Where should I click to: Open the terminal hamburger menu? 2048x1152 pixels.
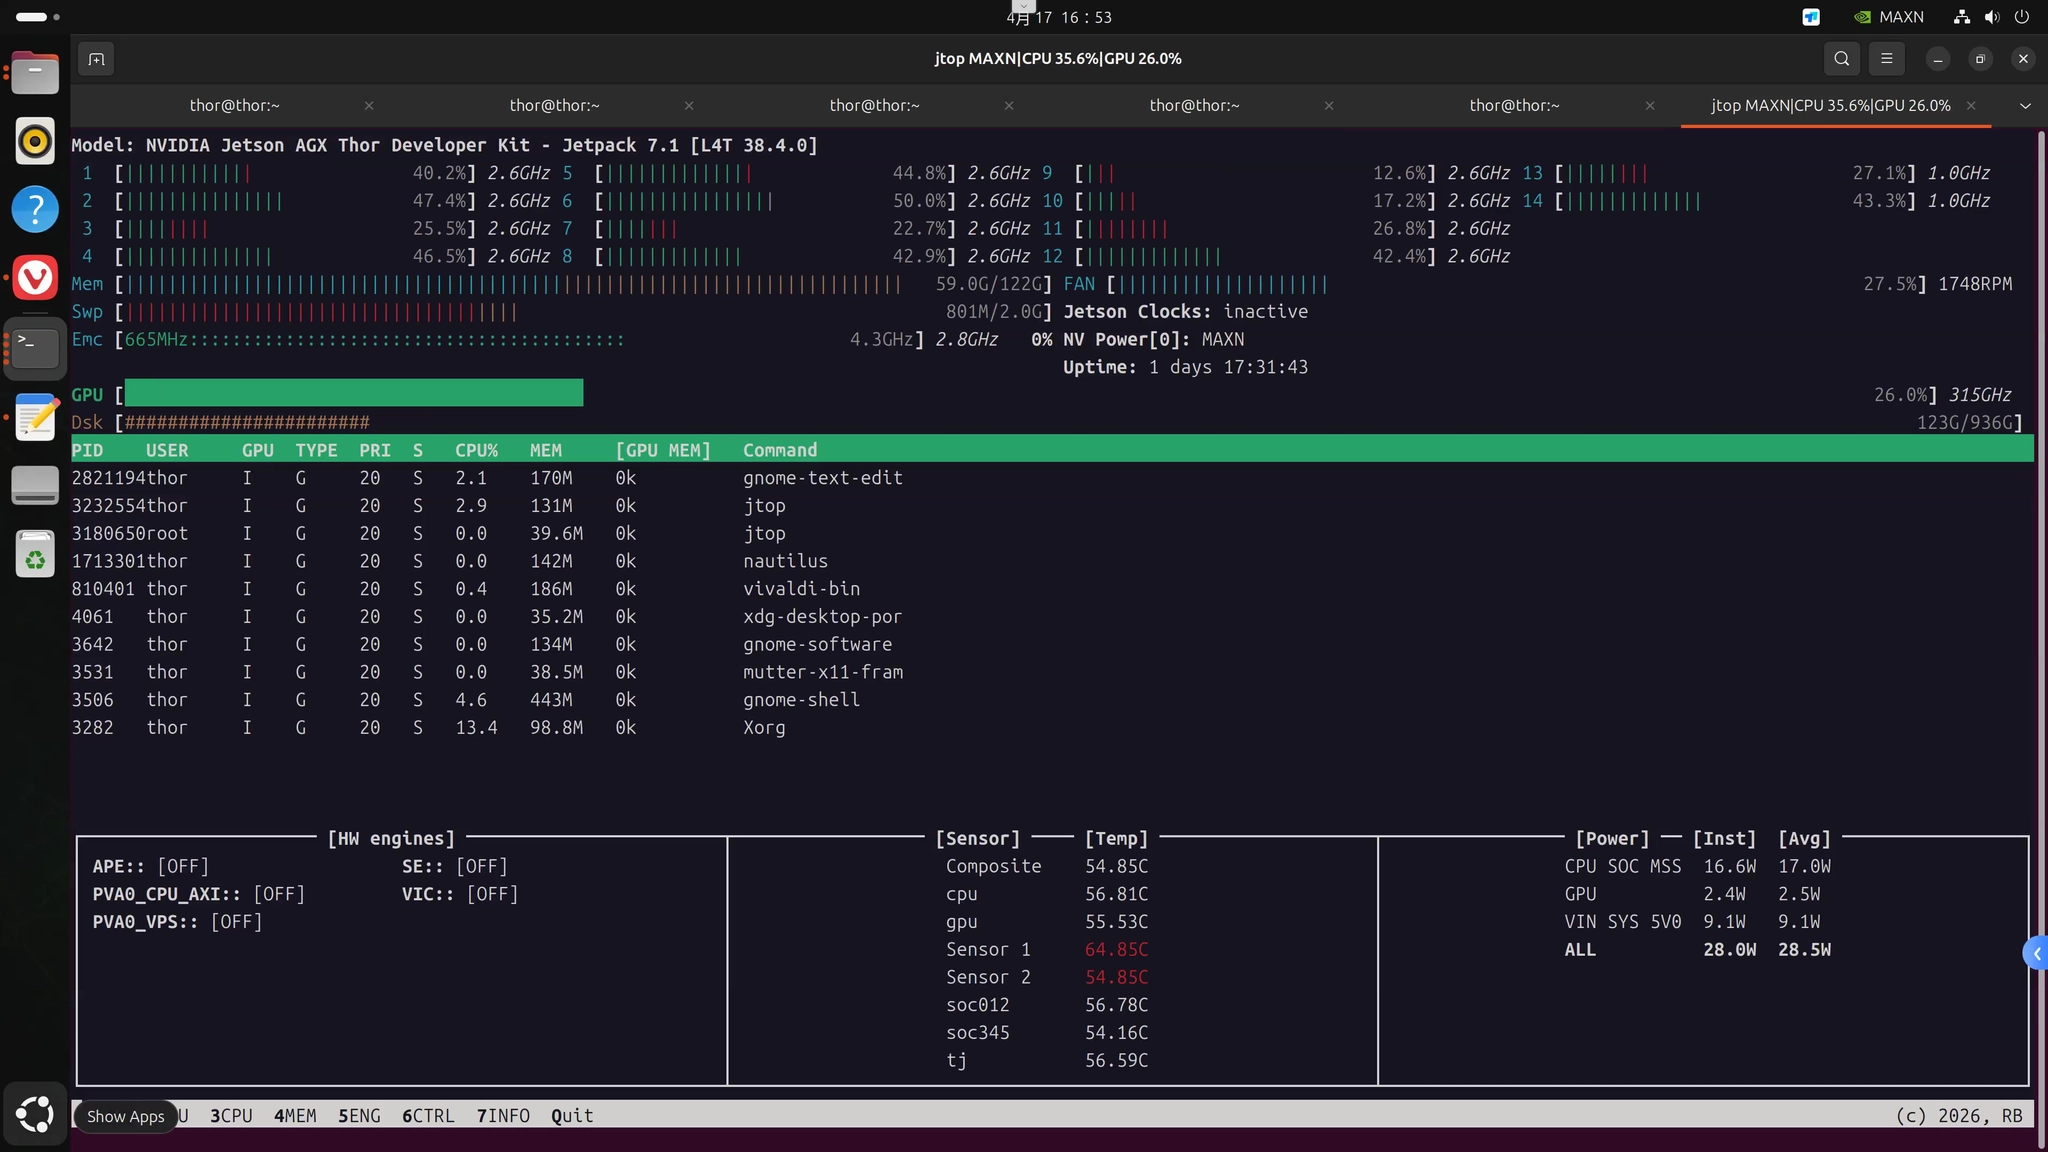[1887, 59]
